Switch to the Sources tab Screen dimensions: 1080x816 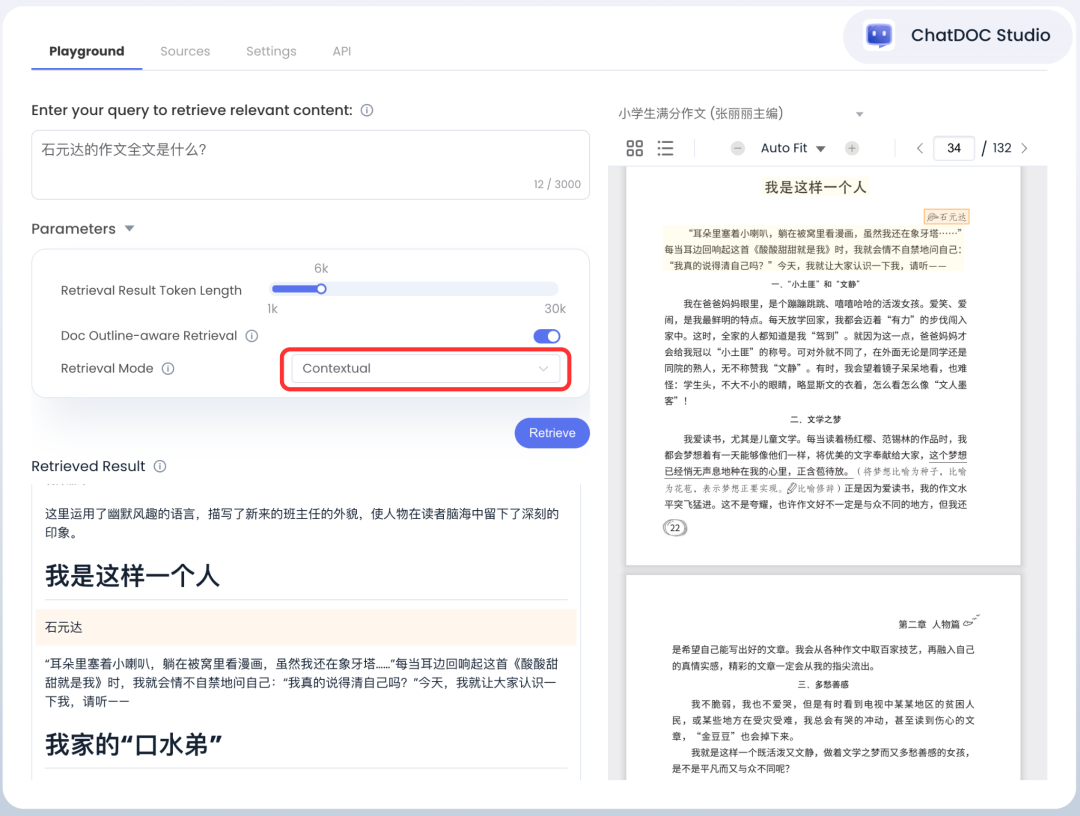(x=184, y=51)
